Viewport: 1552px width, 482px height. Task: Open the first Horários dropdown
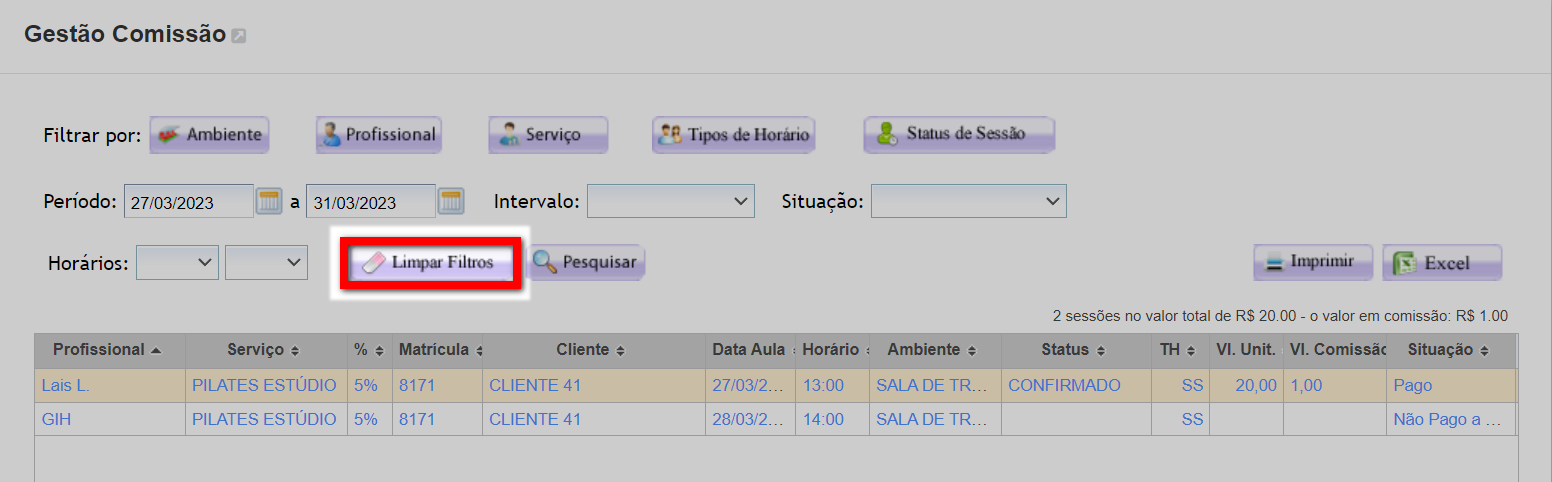177,262
